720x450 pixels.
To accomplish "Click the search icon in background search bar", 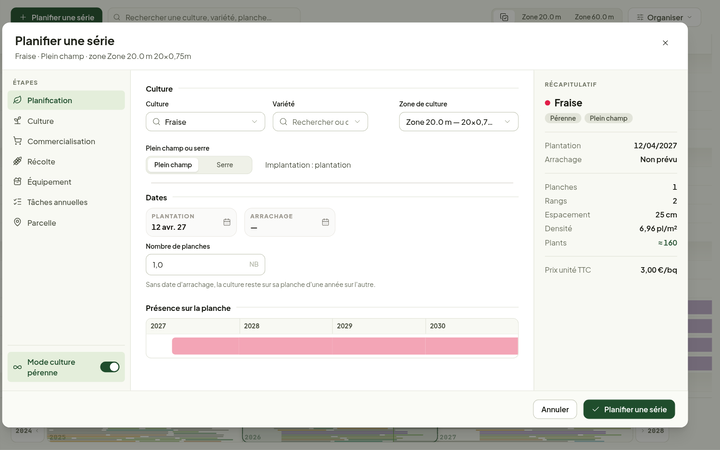I will coord(117,17).
